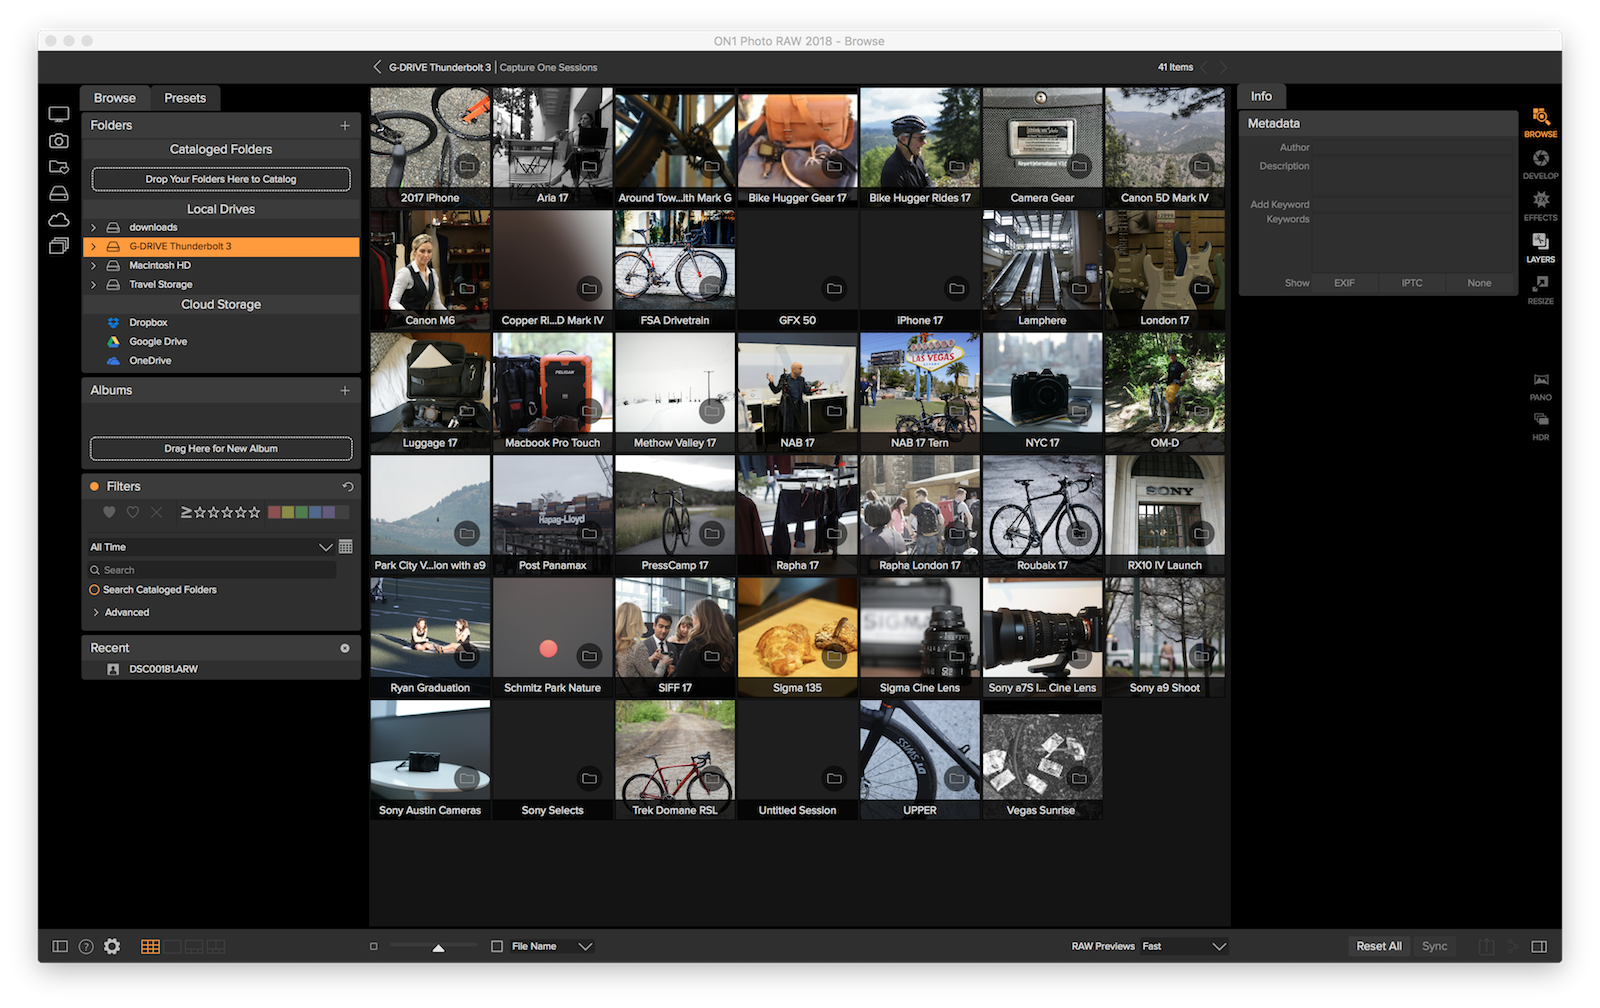The height and width of the screenshot is (1008, 1600).
Task: Switch to the Presets tab
Action: tap(185, 98)
